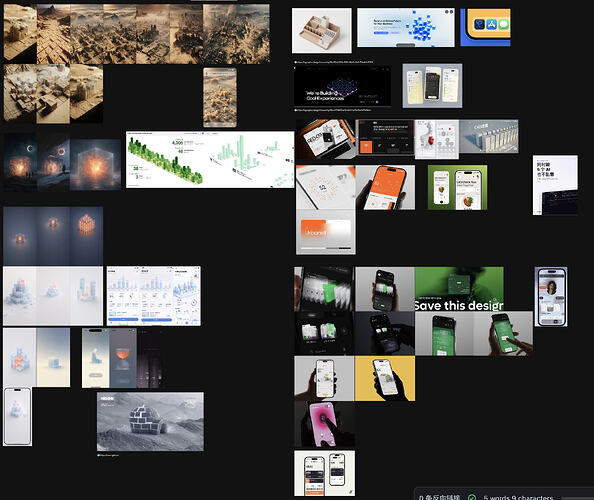Screen dimensions: 594x500
Task: Select the hand holding phone on gray background
Action: tap(324, 378)
